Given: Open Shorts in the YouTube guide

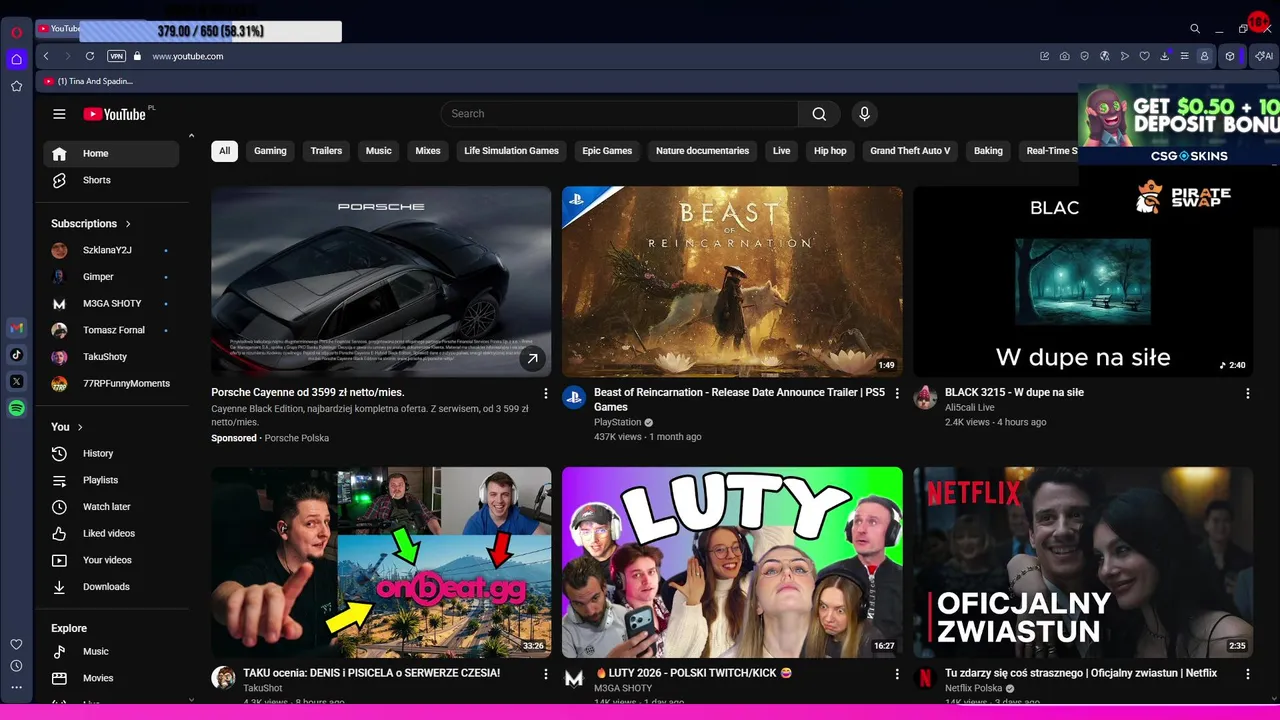Looking at the screenshot, I should click(x=111, y=180).
